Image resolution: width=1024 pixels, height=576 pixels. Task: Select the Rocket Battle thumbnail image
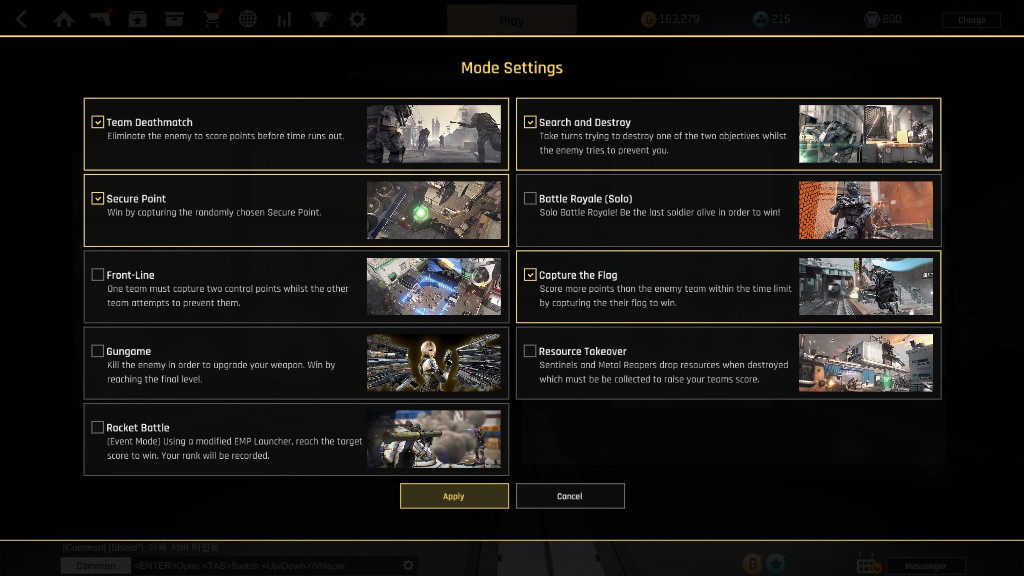pos(434,439)
